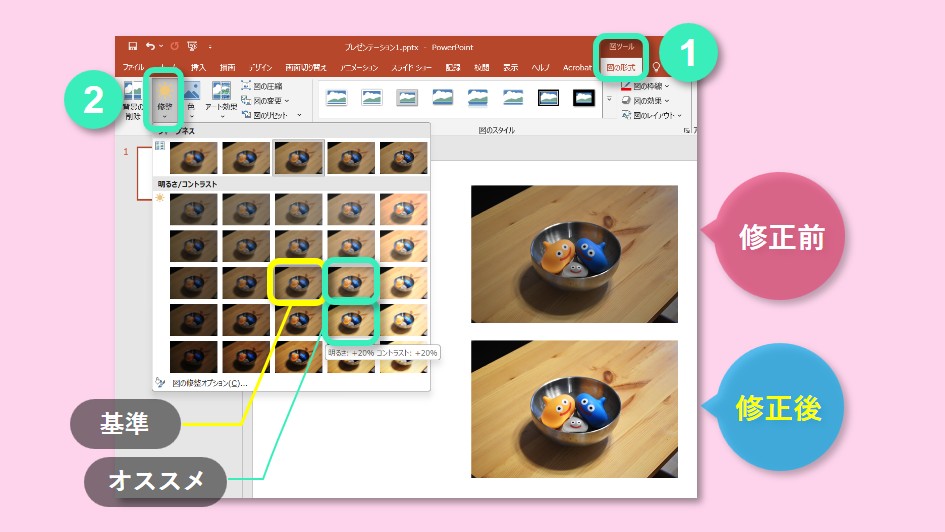Apply the sixth picture style thumbnail
Viewport: 945px width, 532px height.
(513, 98)
